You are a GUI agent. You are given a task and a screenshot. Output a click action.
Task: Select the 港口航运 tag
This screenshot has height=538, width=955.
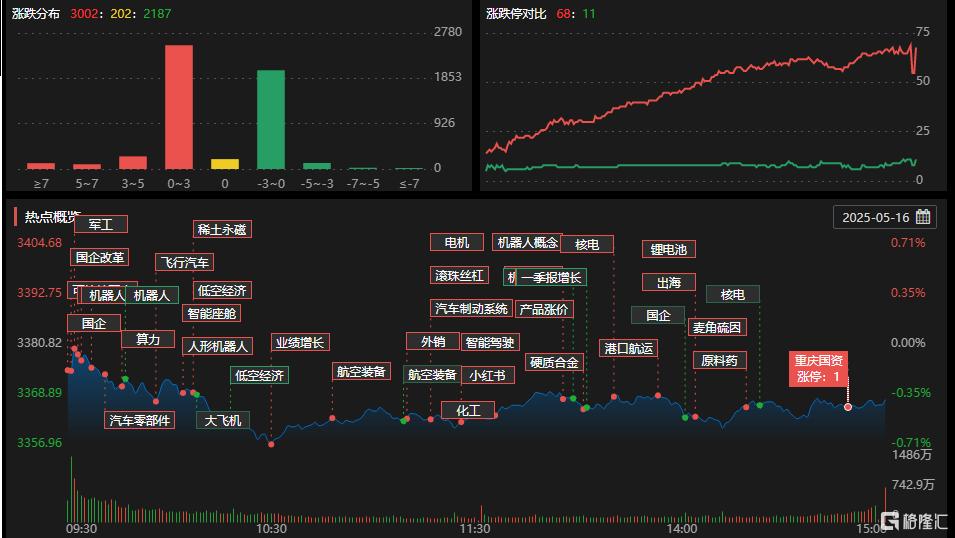pos(629,348)
